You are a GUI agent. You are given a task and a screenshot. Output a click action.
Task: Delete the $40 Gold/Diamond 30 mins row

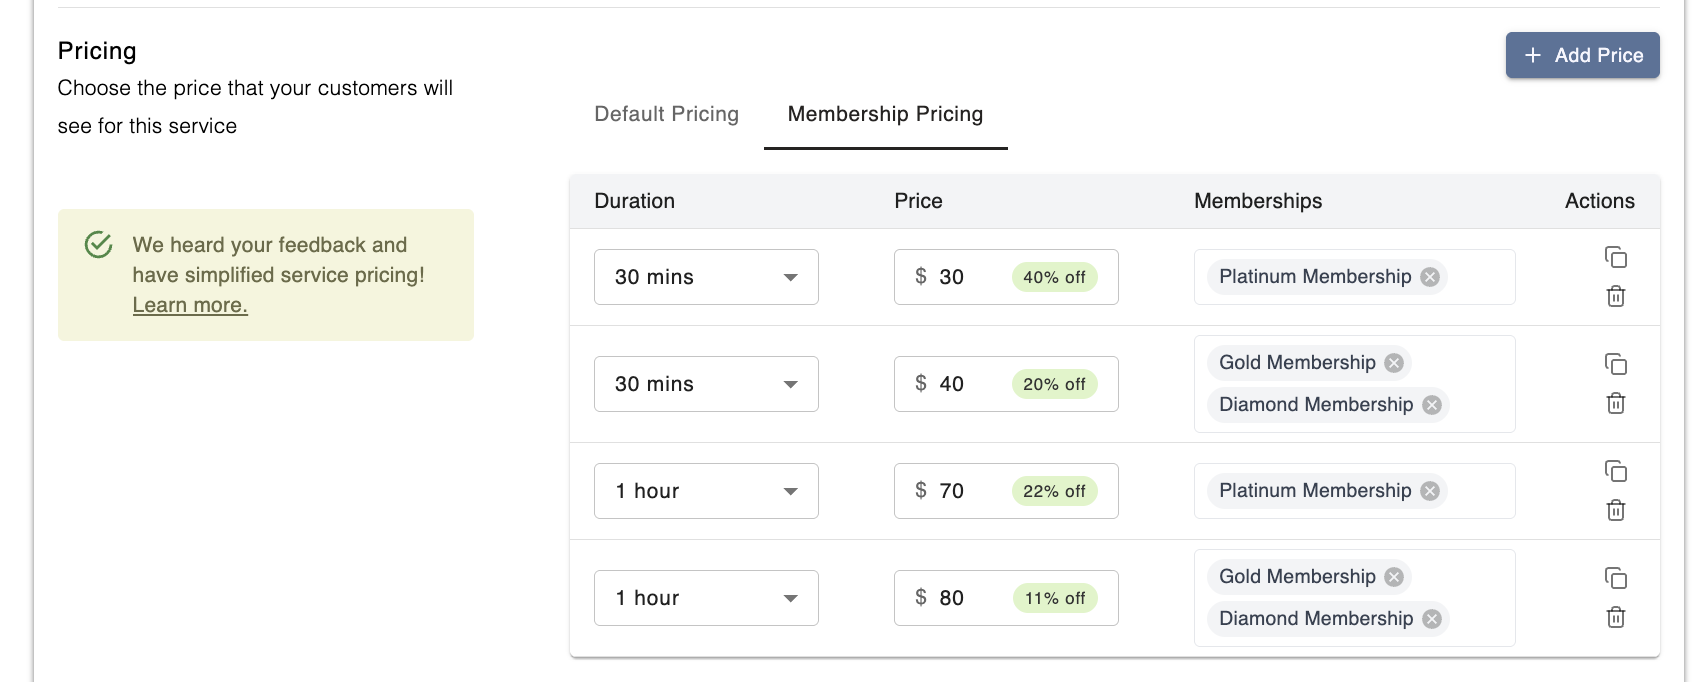[x=1615, y=403]
